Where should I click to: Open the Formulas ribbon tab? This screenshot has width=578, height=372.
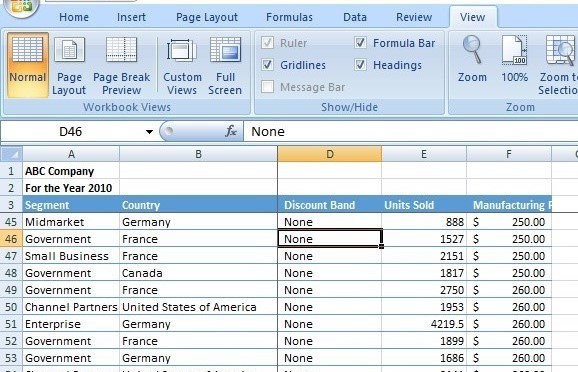click(289, 17)
